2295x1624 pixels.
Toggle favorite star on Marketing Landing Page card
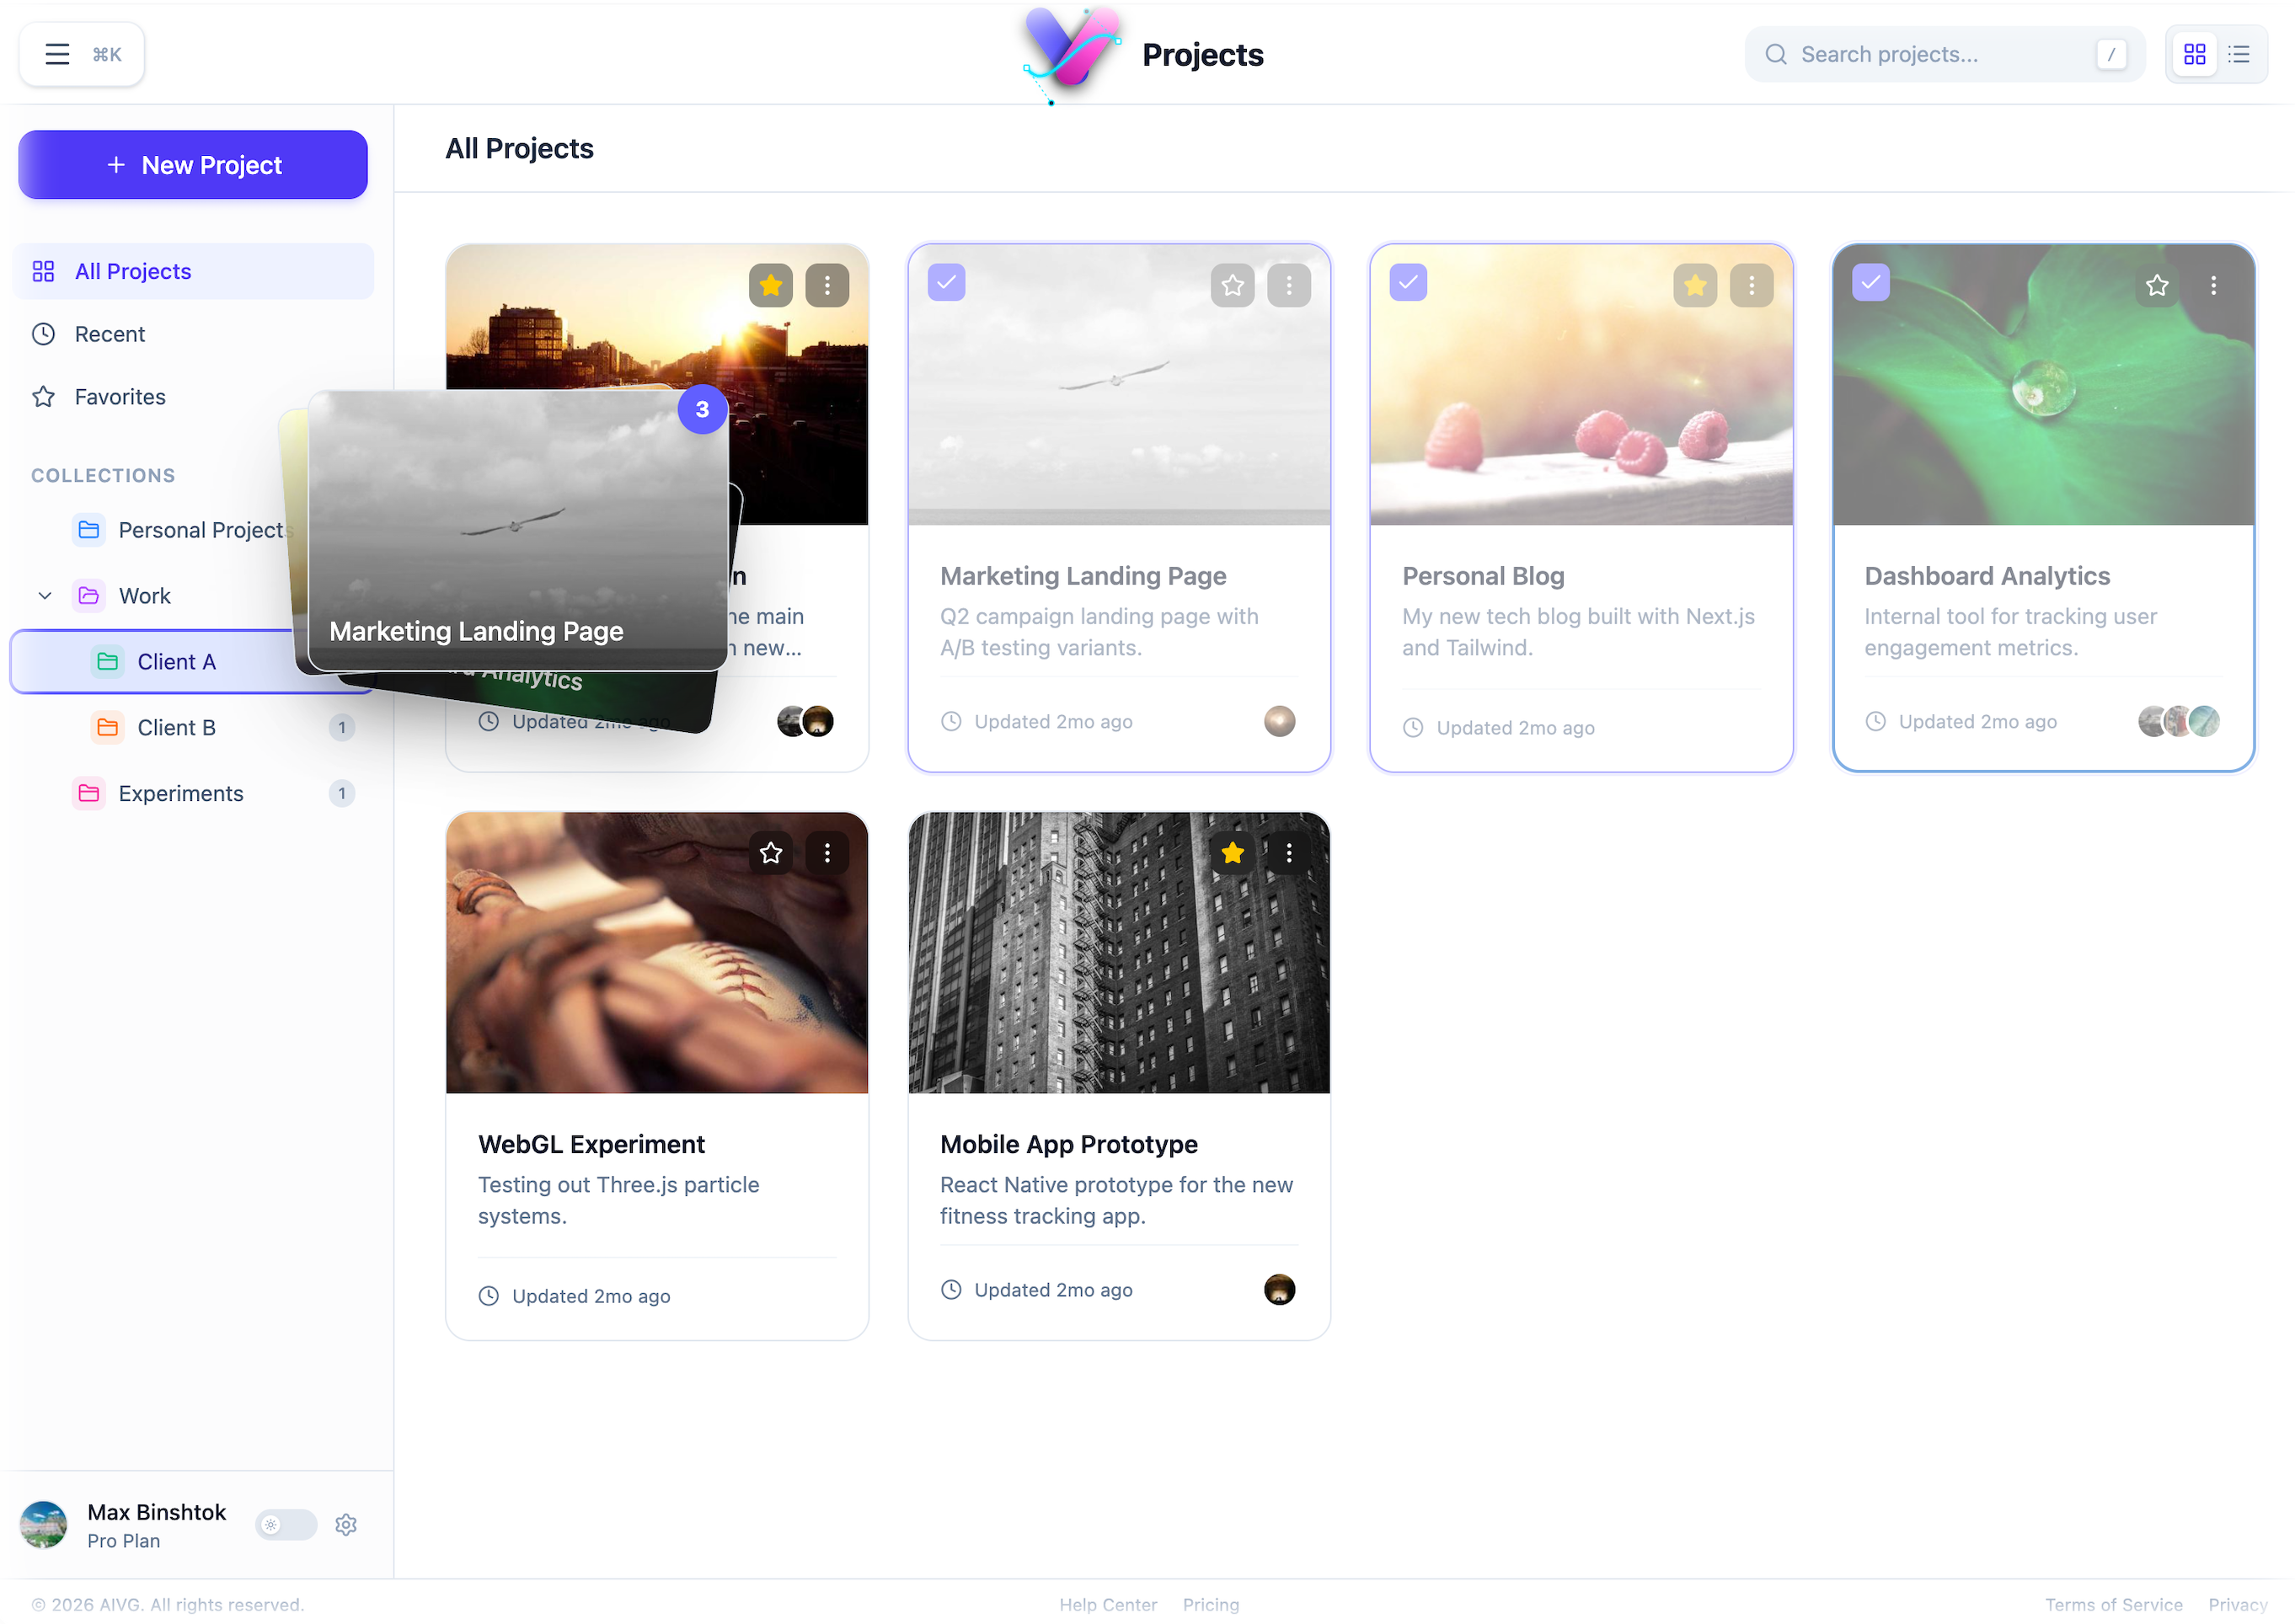1232,285
